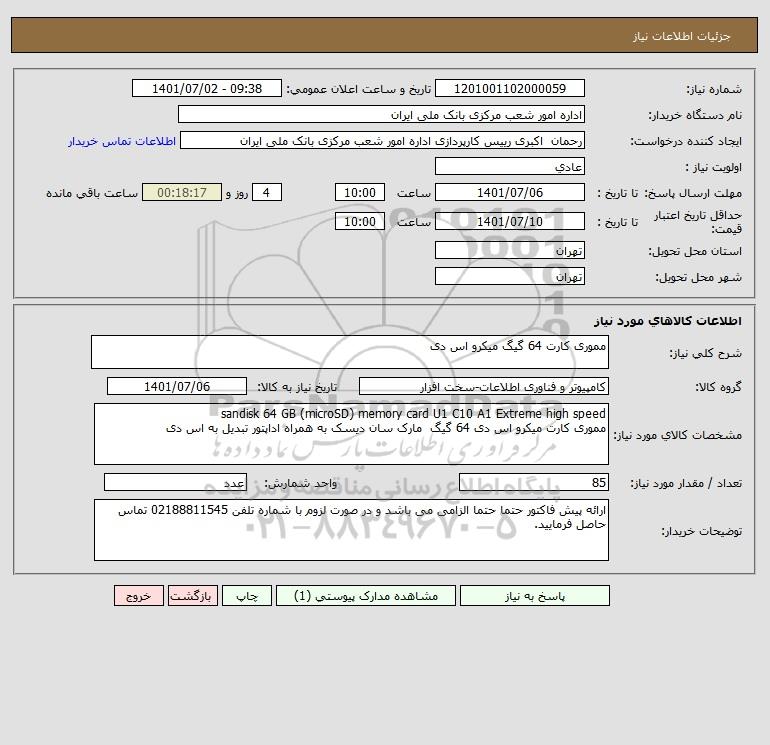Click remaining time countdown 00:18:17
Screen dimensions: 770x745
(x=182, y=193)
